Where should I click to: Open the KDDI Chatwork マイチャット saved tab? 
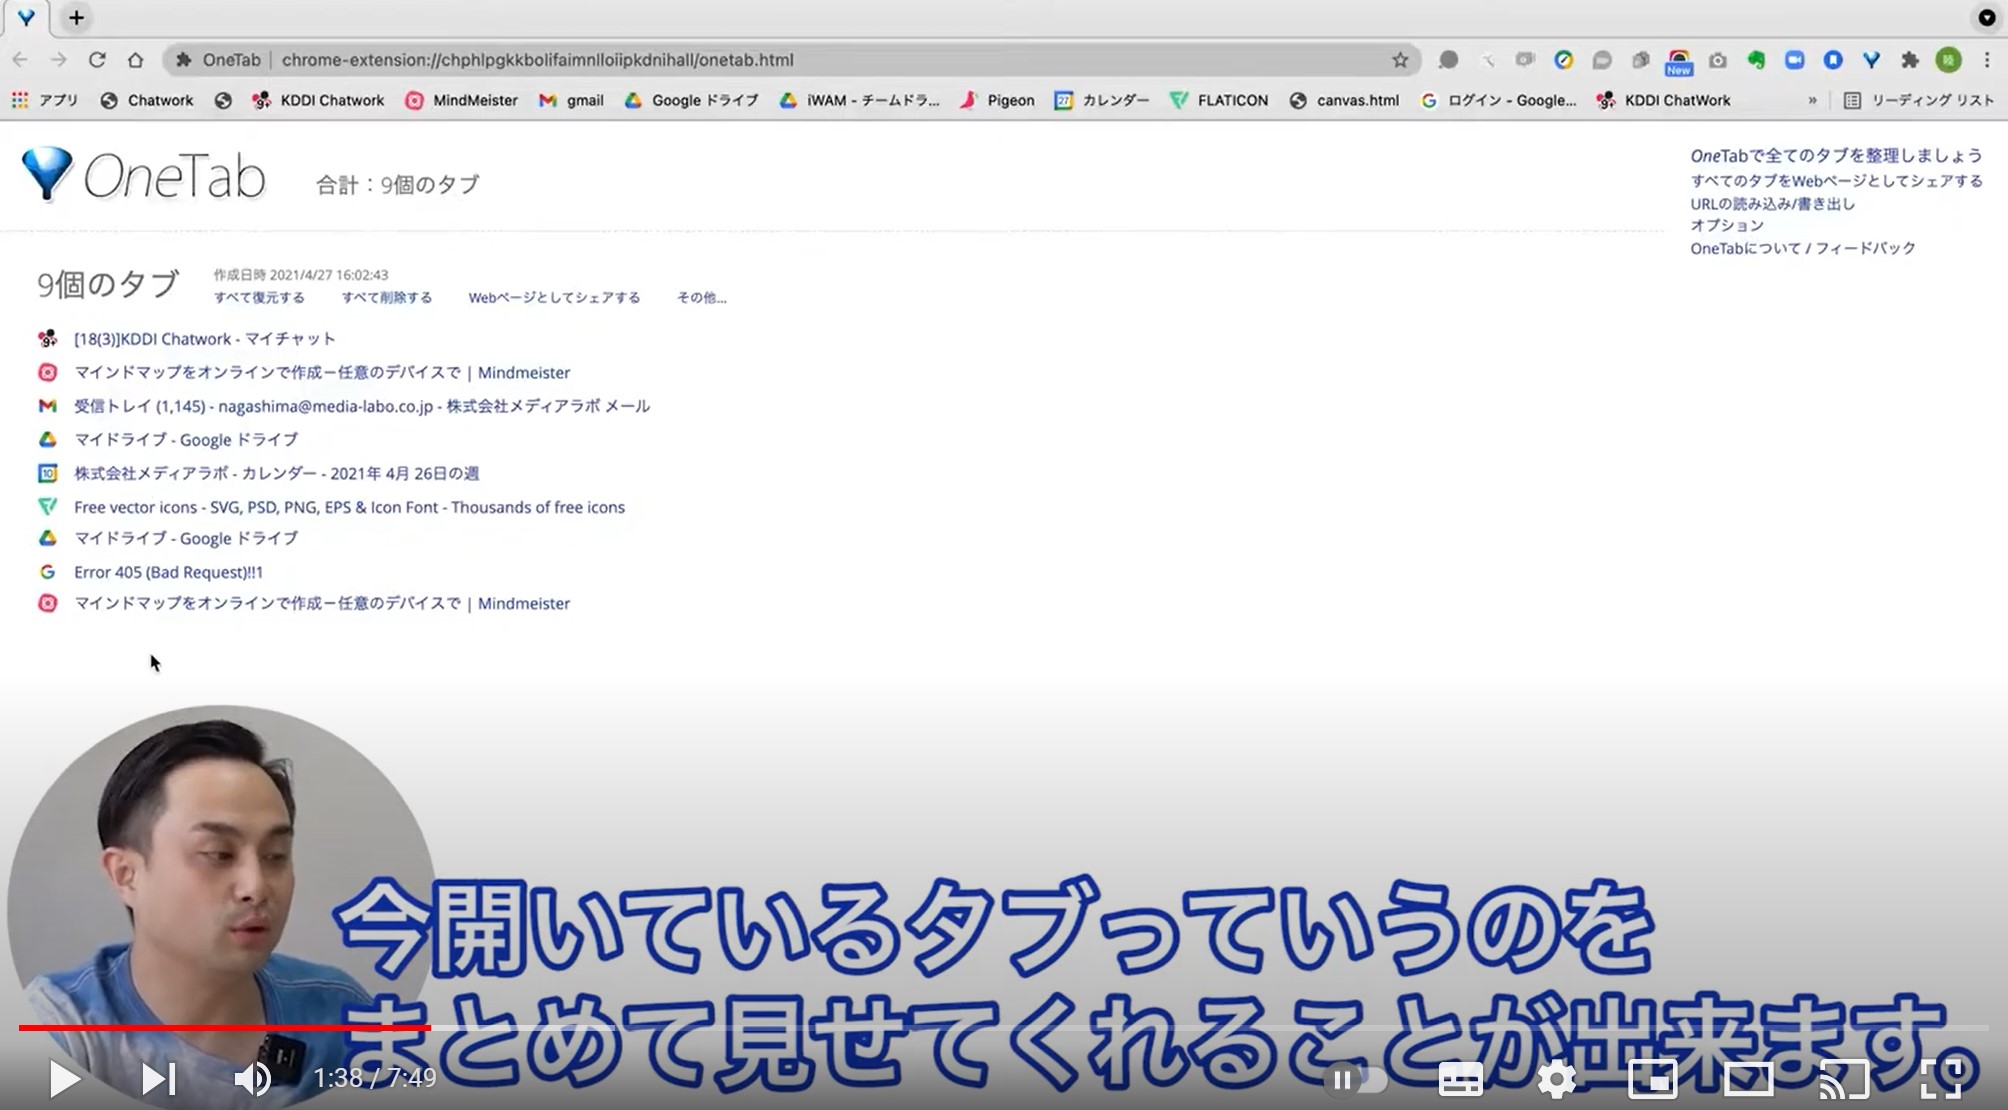click(x=205, y=339)
